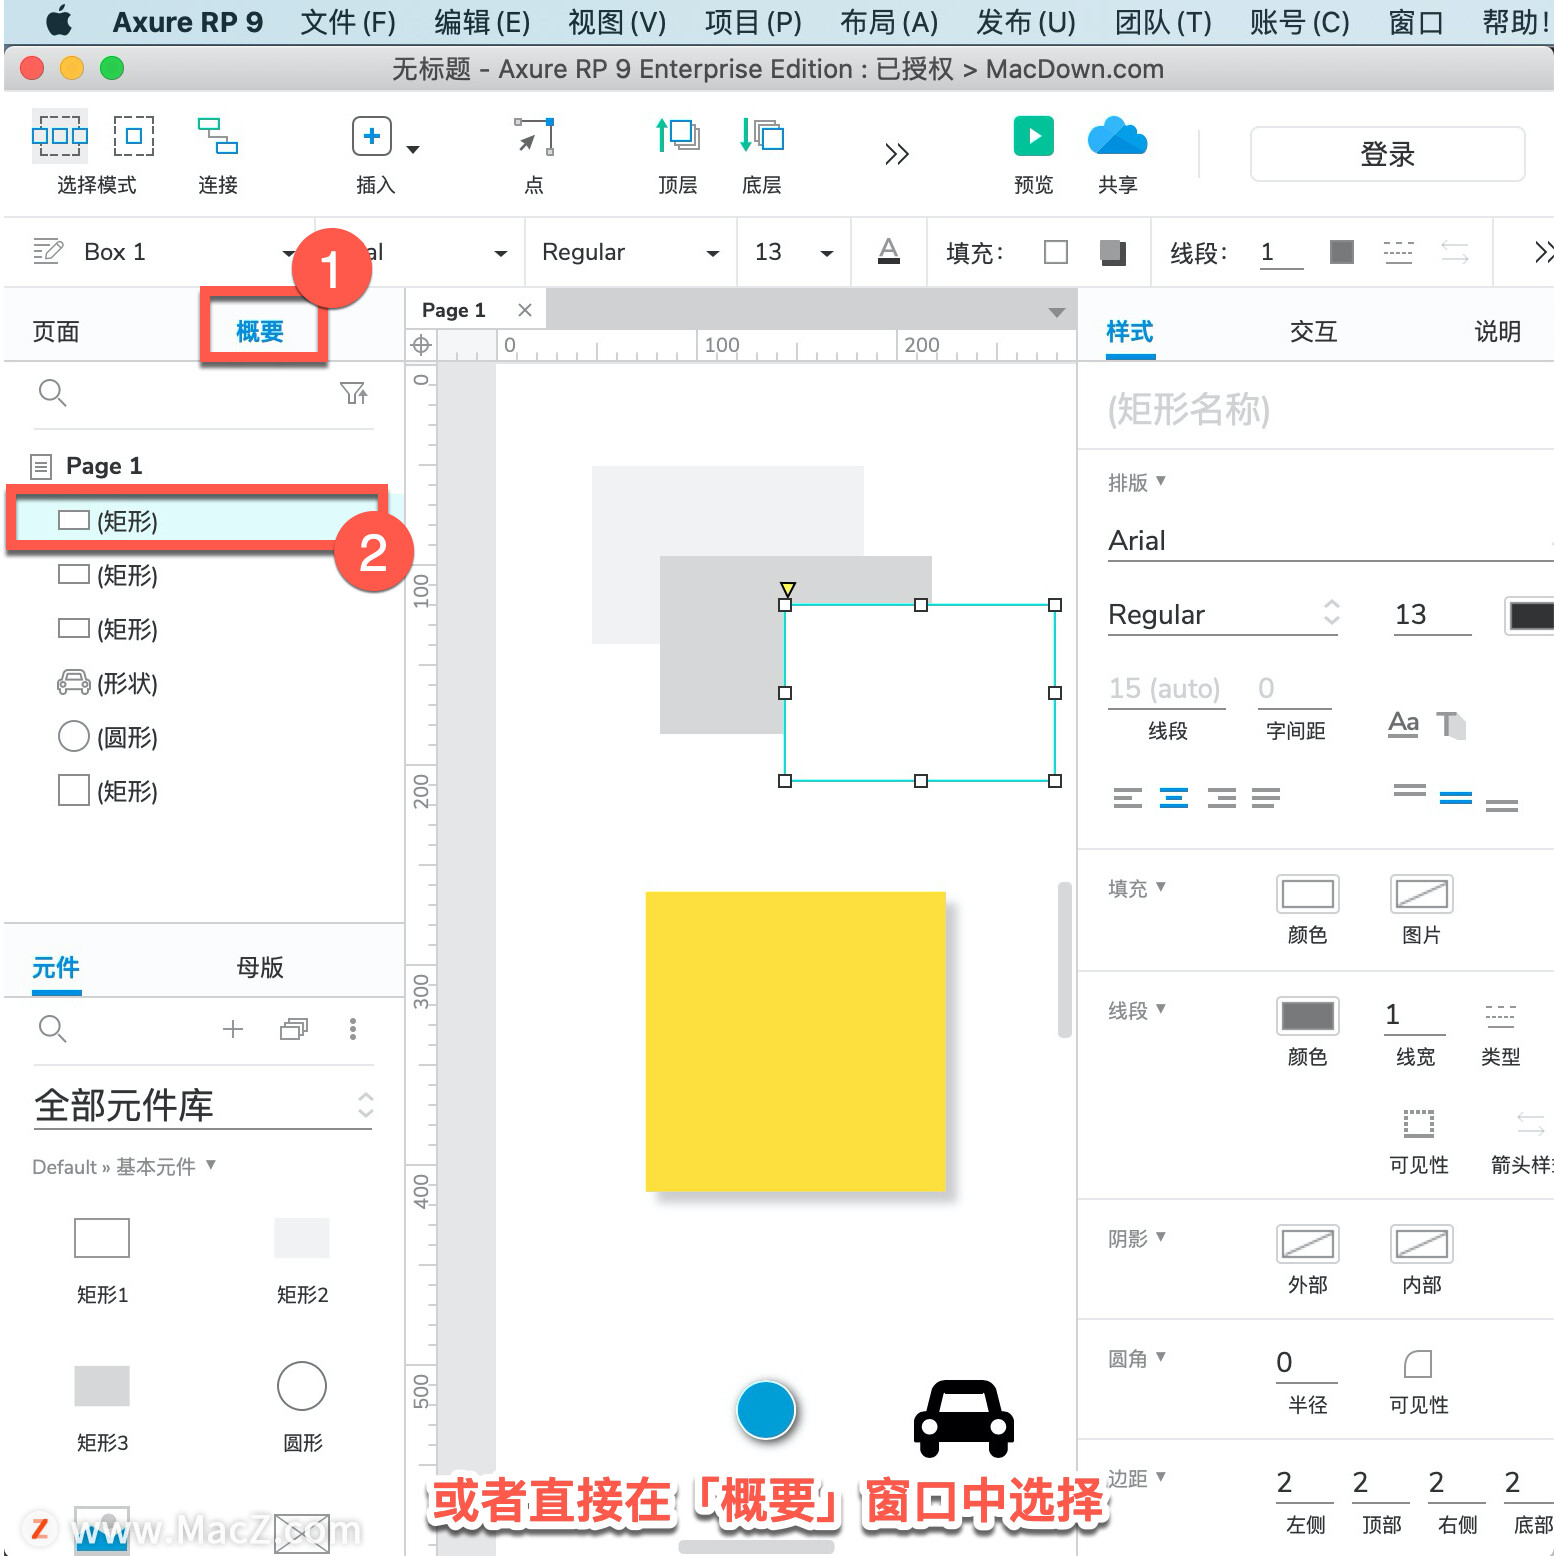Send to back with 底层 icon
Screen dimensions: 1554x1556
tap(761, 135)
